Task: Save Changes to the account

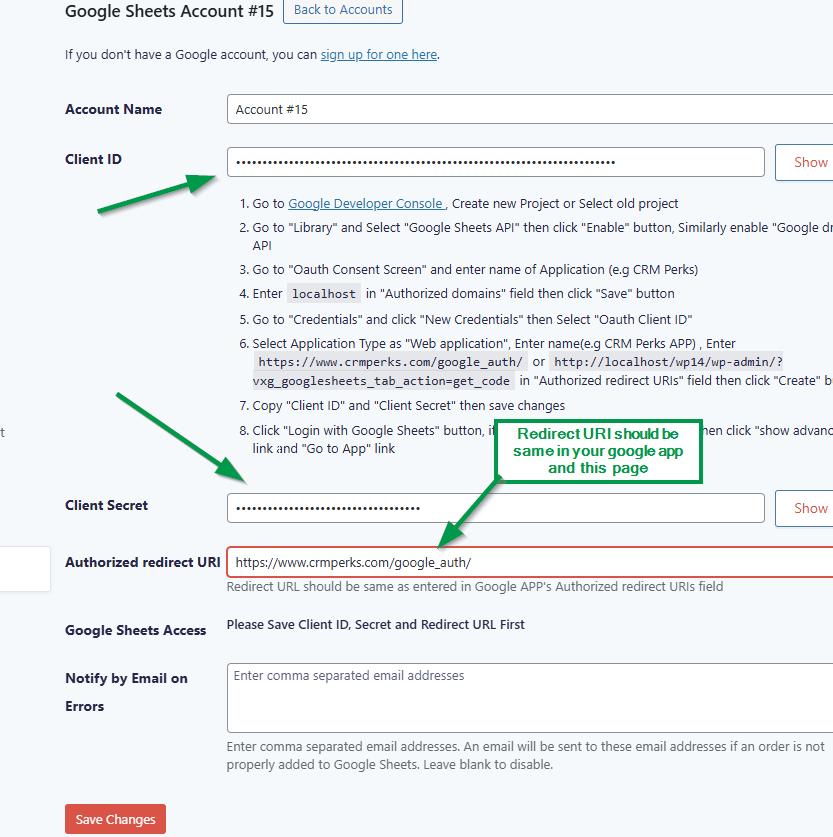Action: point(115,819)
